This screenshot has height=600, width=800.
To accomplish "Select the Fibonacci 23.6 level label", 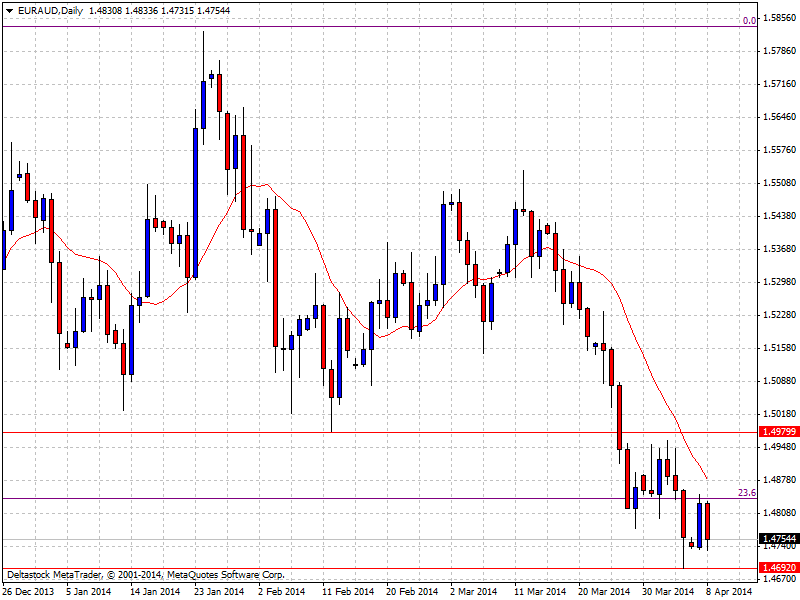I will coord(746,492).
